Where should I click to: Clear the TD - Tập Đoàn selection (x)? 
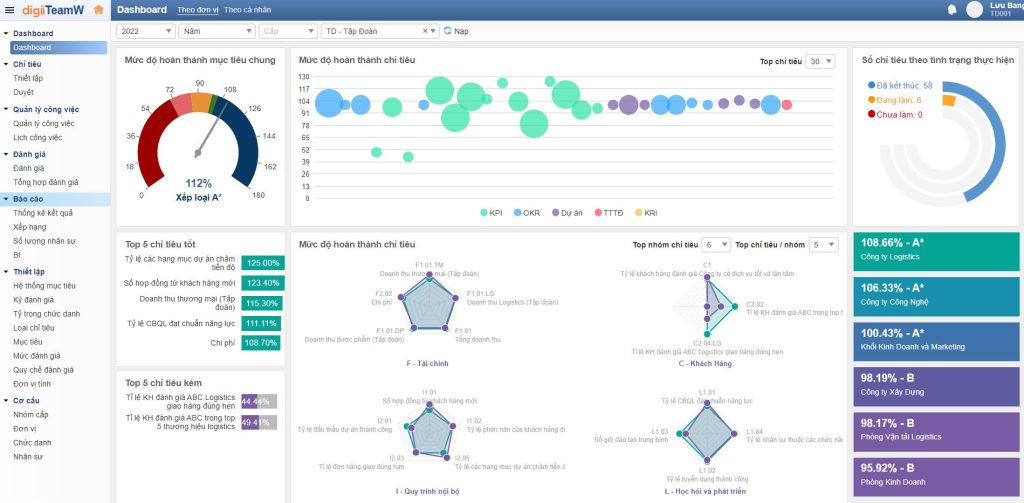(x=425, y=31)
